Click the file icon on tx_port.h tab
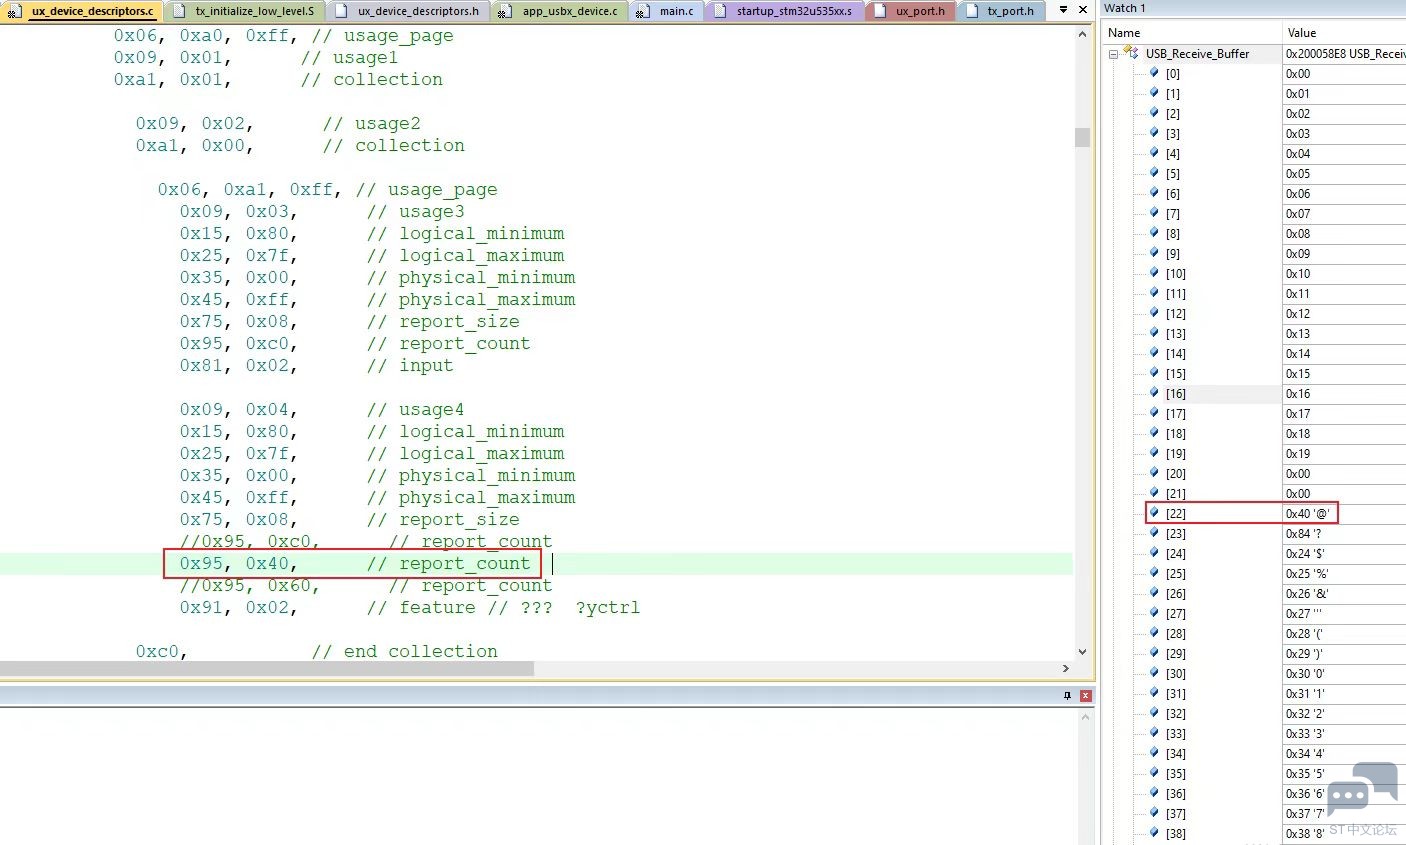The width and height of the screenshot is (1406, 845). (971, 11)
